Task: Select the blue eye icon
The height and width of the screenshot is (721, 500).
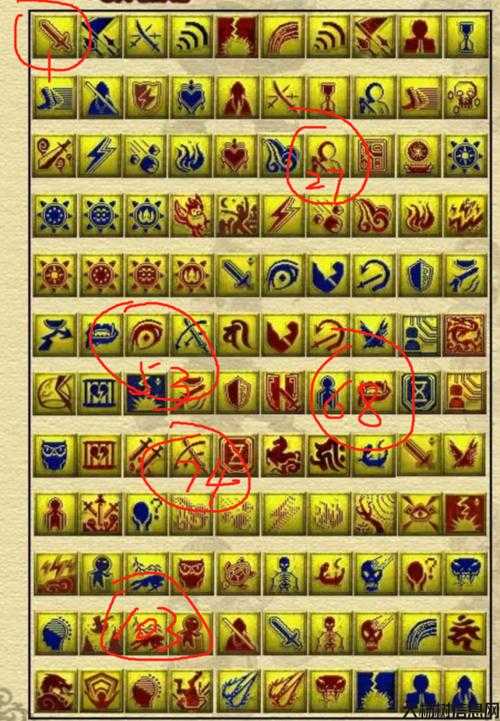Action: 283,275
